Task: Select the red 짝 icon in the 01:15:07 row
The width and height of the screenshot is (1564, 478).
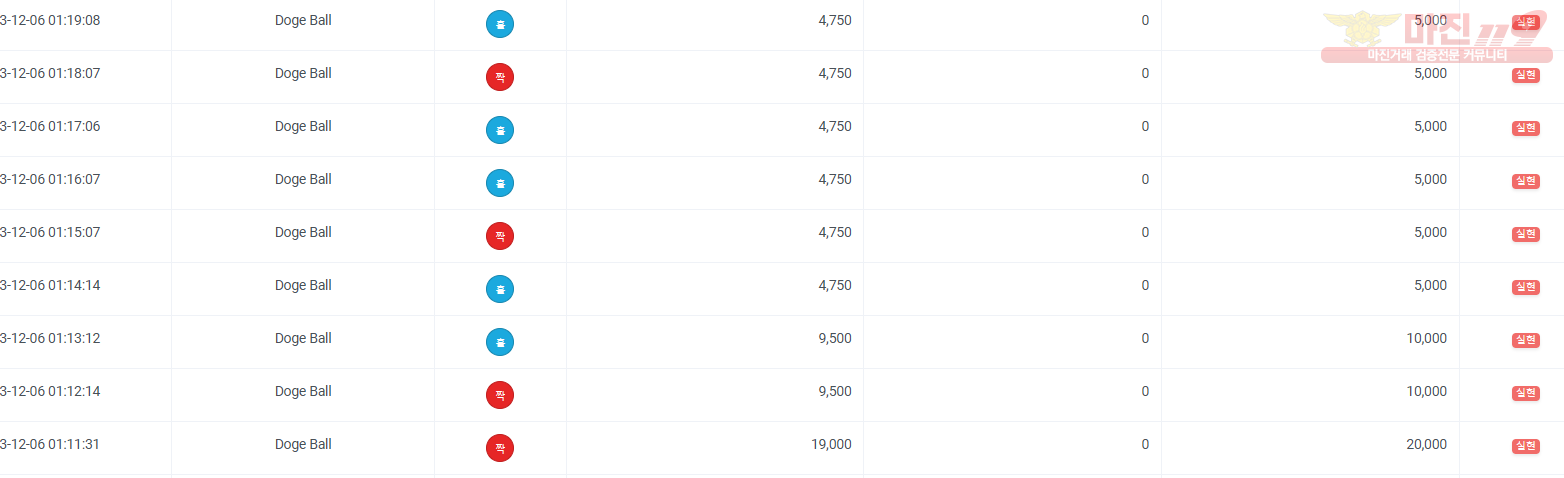Action: click(500, 236)
